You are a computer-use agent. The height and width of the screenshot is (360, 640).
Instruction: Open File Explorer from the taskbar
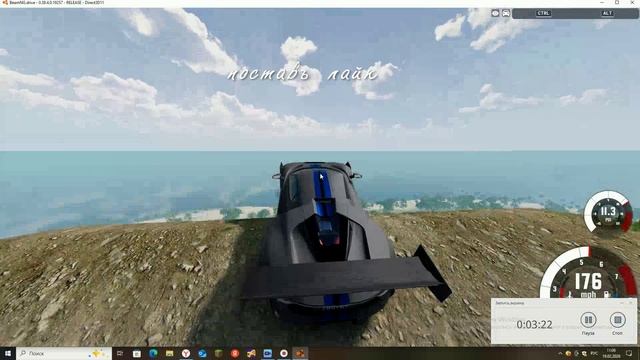click(x=169, y=353)
